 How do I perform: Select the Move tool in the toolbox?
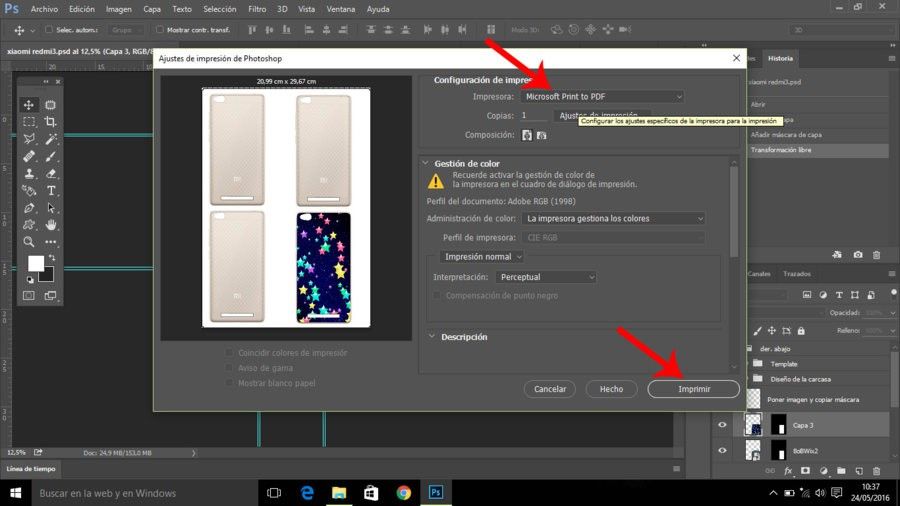point(28,105)
